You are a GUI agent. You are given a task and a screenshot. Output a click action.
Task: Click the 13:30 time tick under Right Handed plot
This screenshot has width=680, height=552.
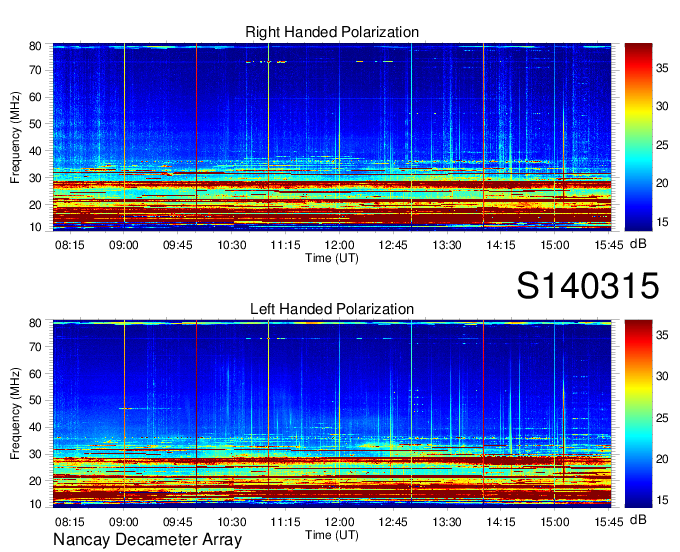(x=447, y=245)
